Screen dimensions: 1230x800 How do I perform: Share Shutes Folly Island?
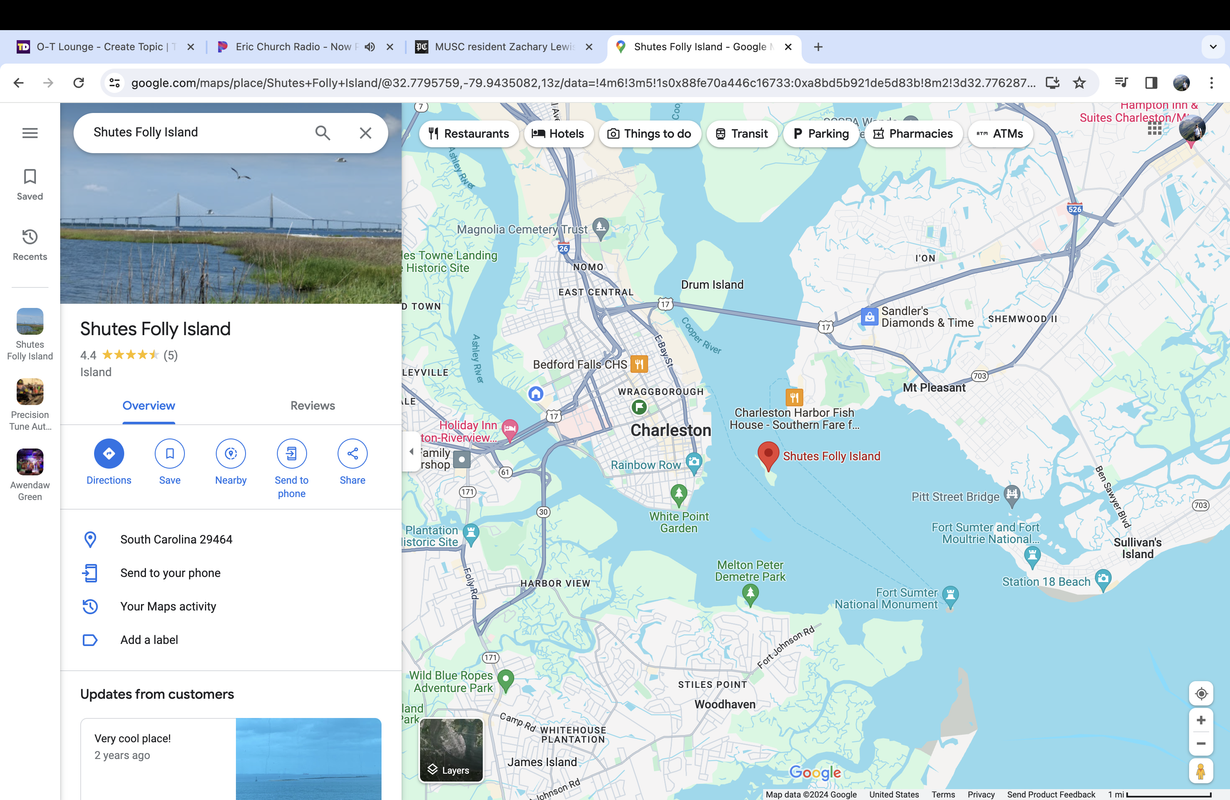pyautogui.click(x=352, y=462)
